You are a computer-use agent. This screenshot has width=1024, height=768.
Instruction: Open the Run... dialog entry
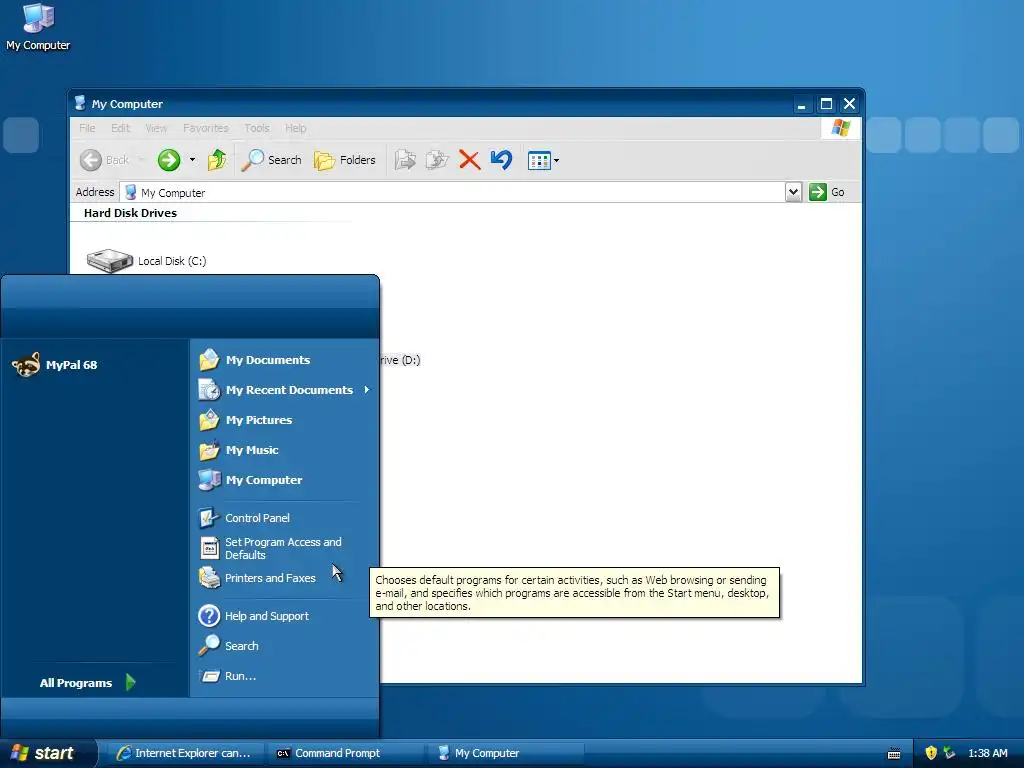(x=240, y=676)
